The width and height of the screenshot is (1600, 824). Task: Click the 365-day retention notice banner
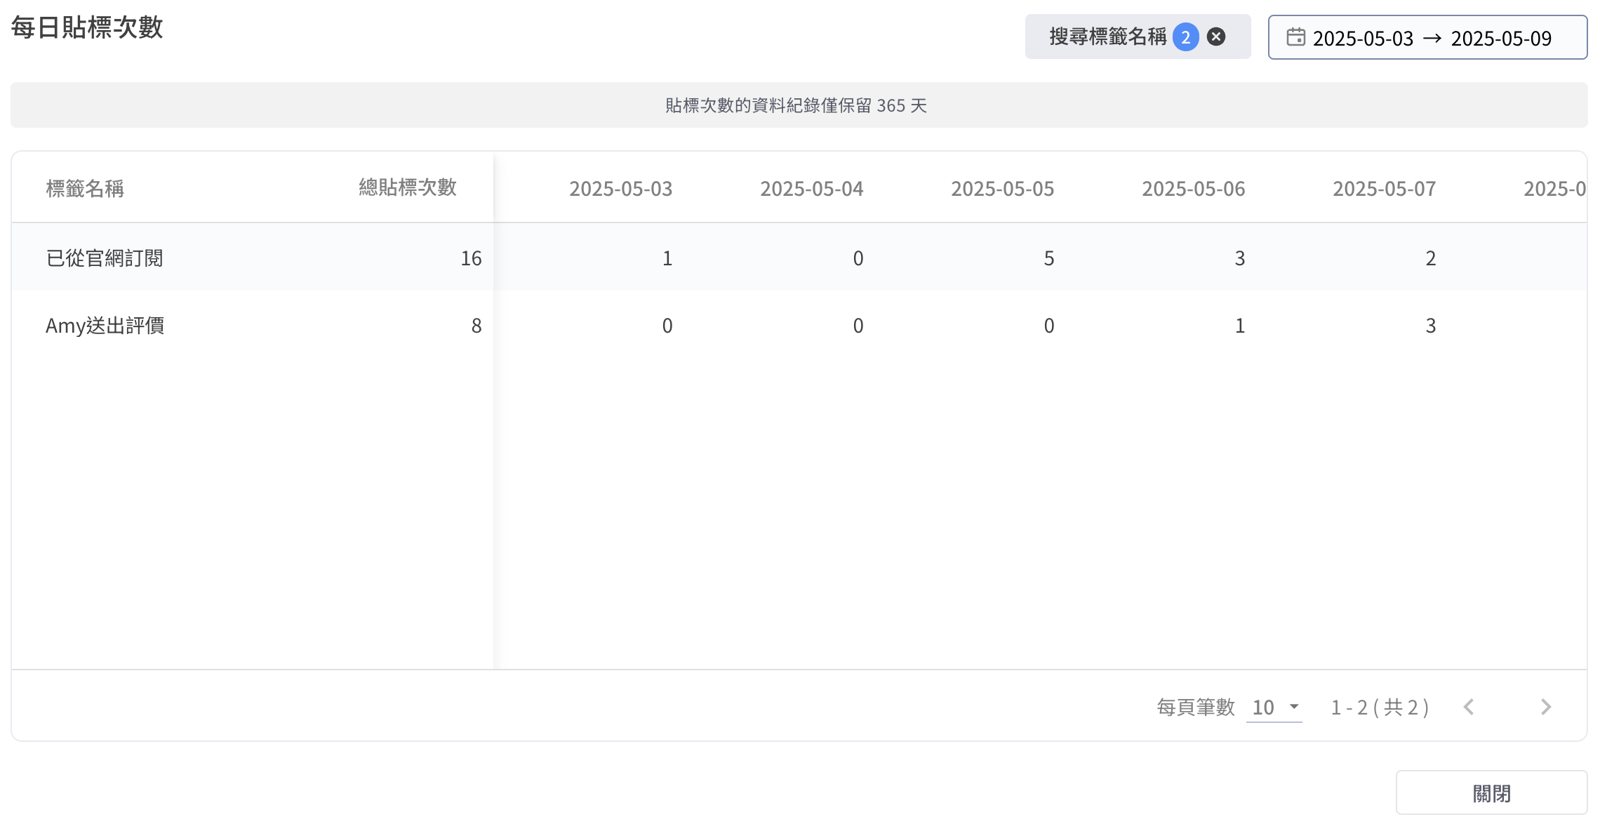799,105
